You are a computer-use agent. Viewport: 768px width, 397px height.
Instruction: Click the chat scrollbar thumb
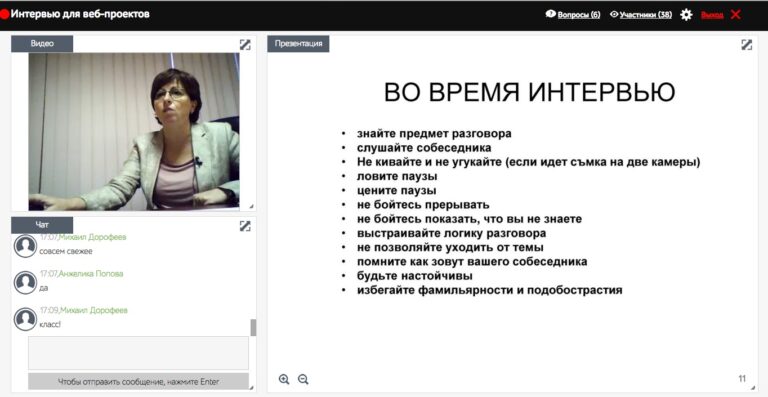[253, 327]
